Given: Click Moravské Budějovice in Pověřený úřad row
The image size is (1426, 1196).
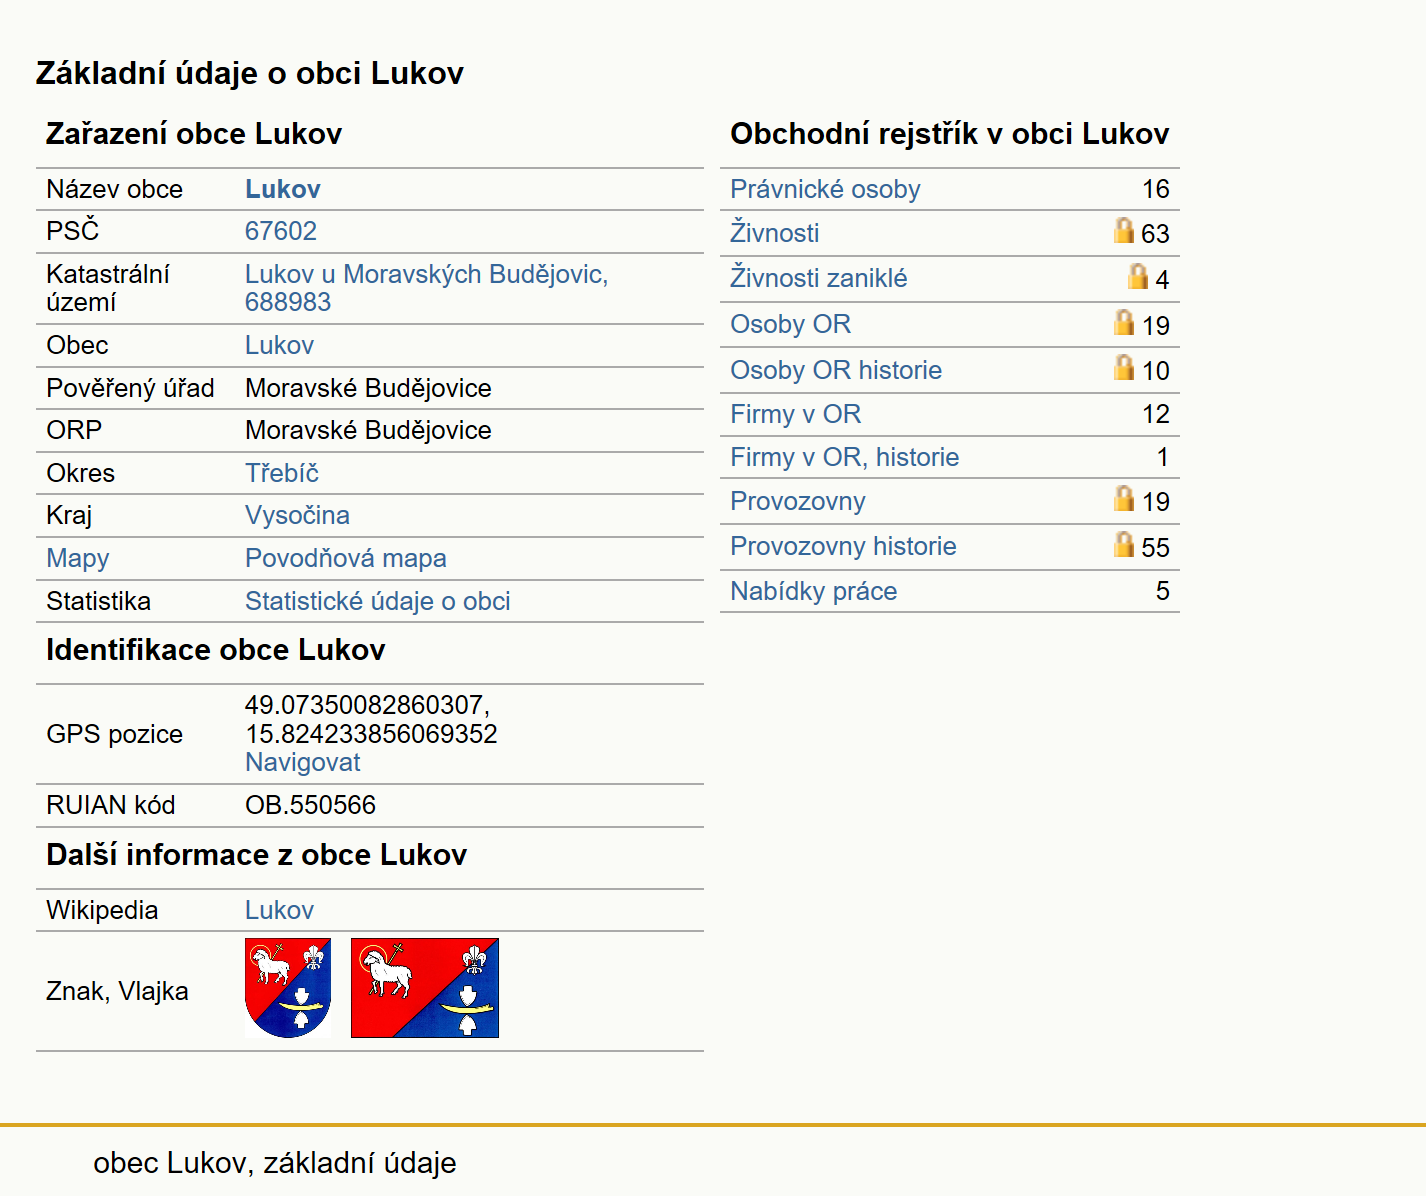Looking at the screenshot, I should [x=368, y=388].
